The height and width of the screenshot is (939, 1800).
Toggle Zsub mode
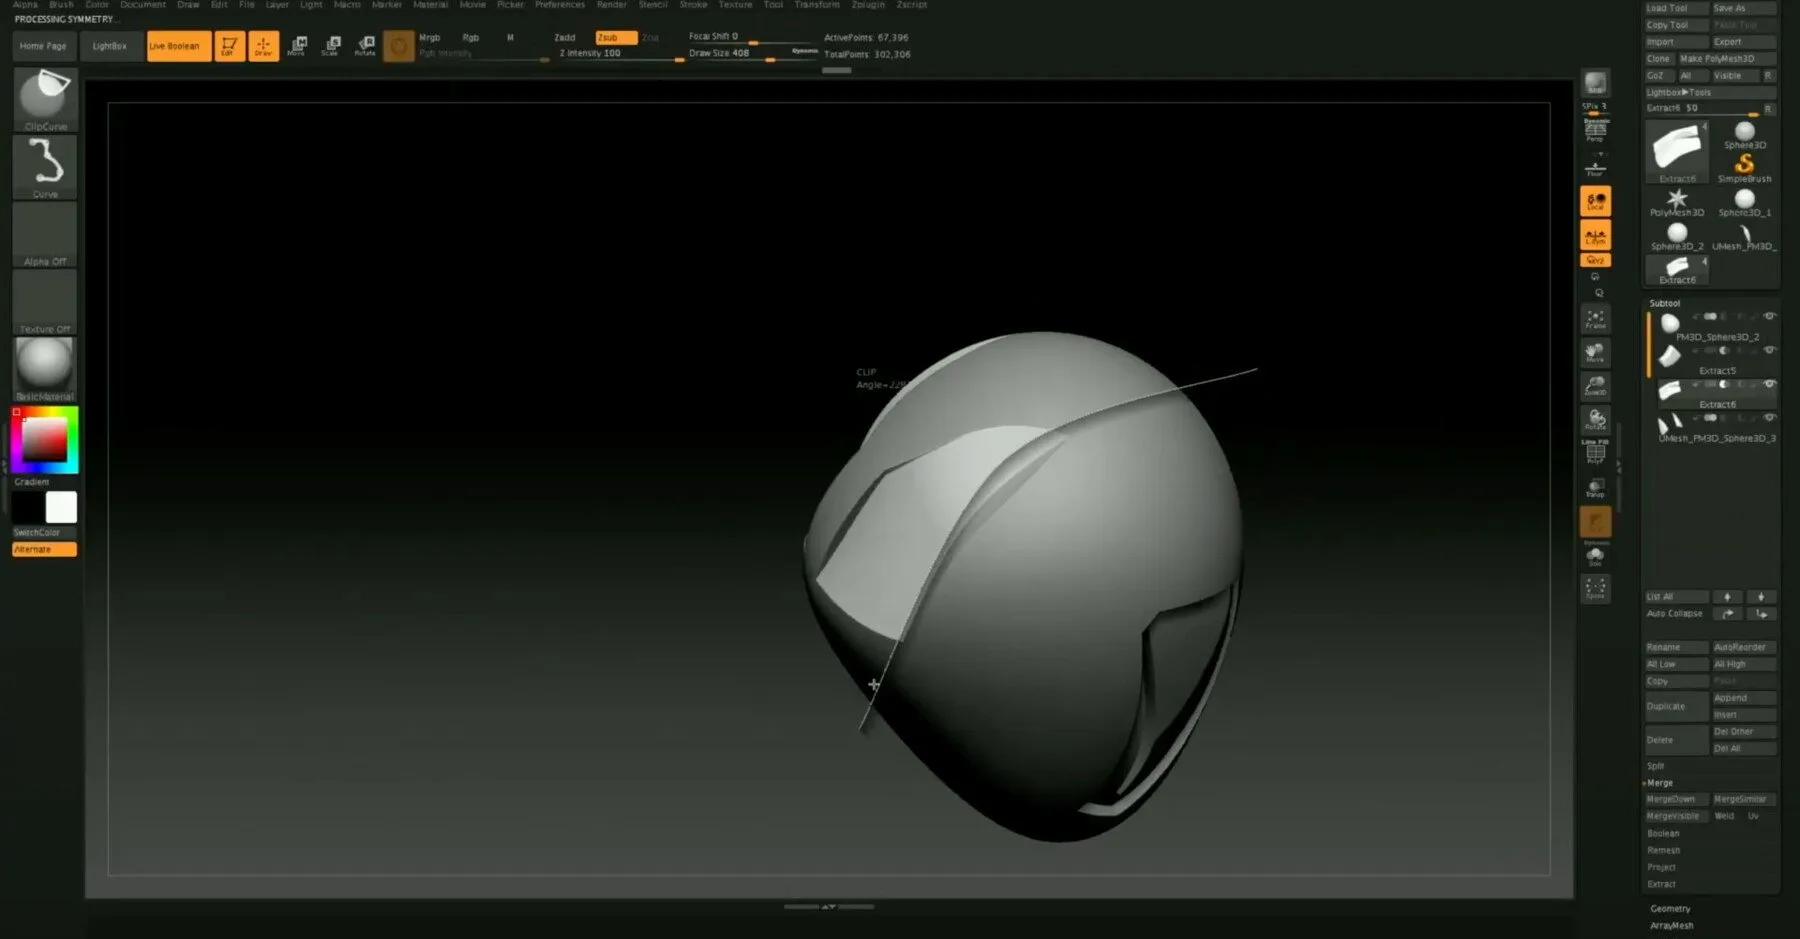point(616,37)
